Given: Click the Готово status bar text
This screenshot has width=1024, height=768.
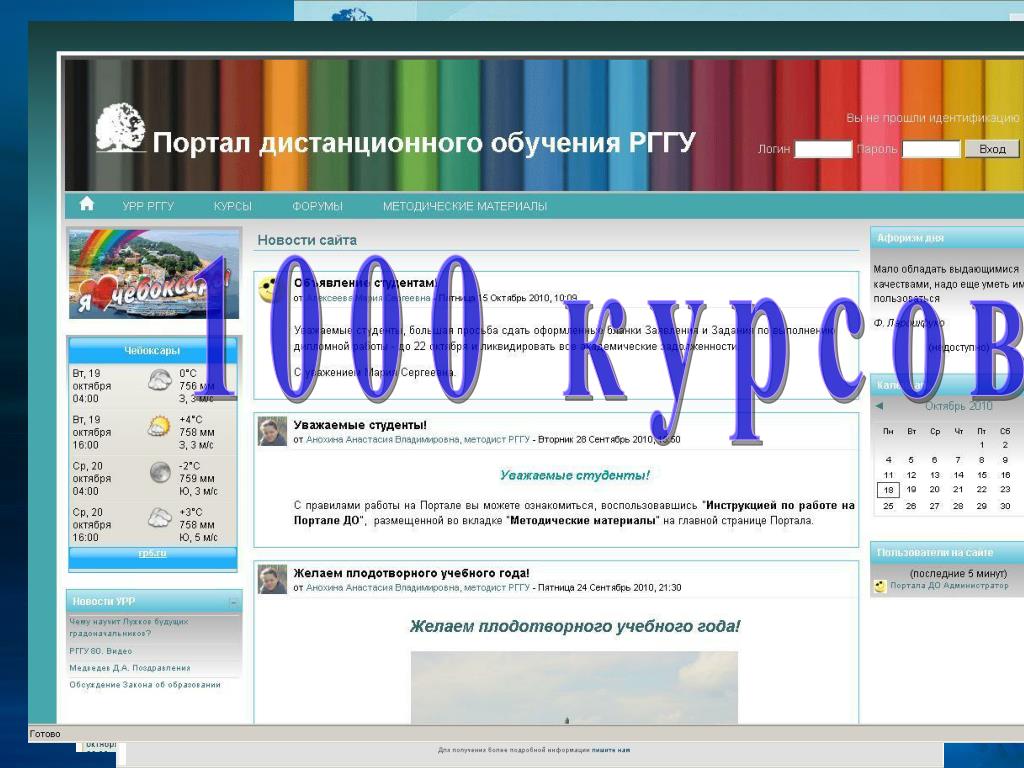Looking at the screenshot, I should coord(45,734).
